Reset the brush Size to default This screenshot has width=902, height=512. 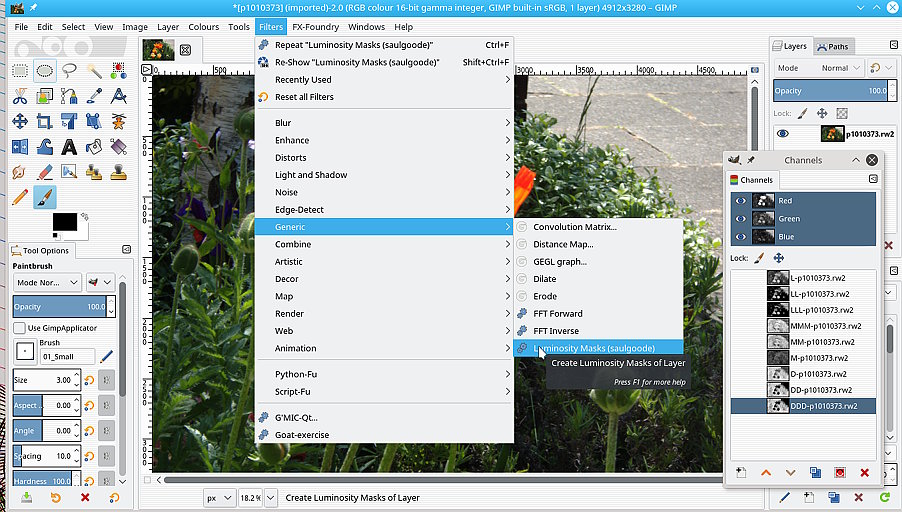coord(89,380)
